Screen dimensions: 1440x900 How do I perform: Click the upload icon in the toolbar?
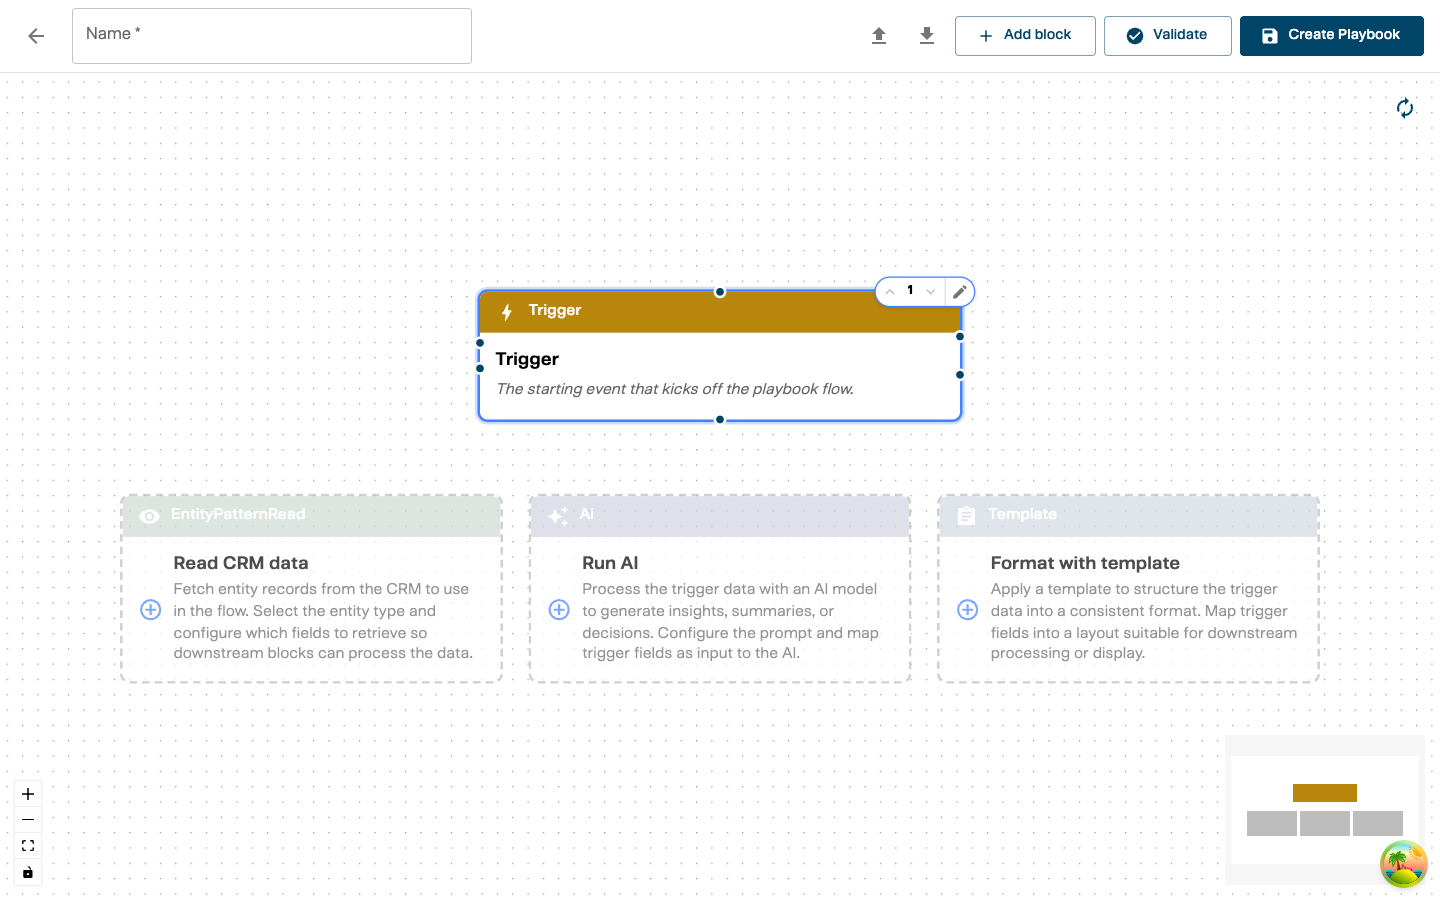(879, 36)
